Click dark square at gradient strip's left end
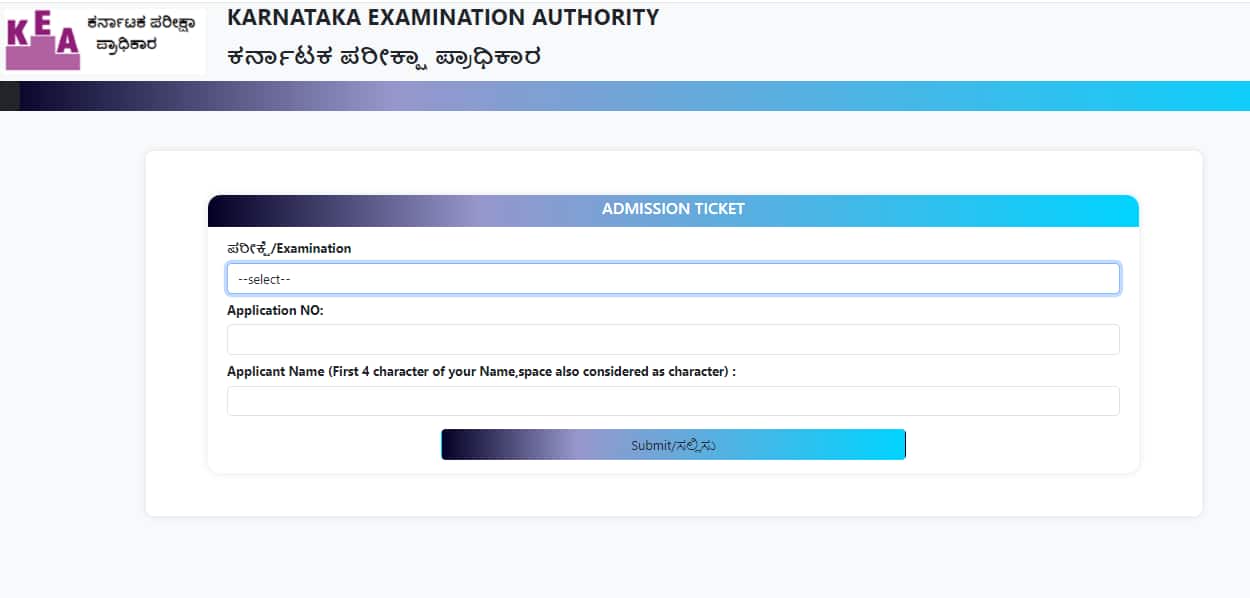Viewport: 1250px width, 598px height. coord(9,96)
